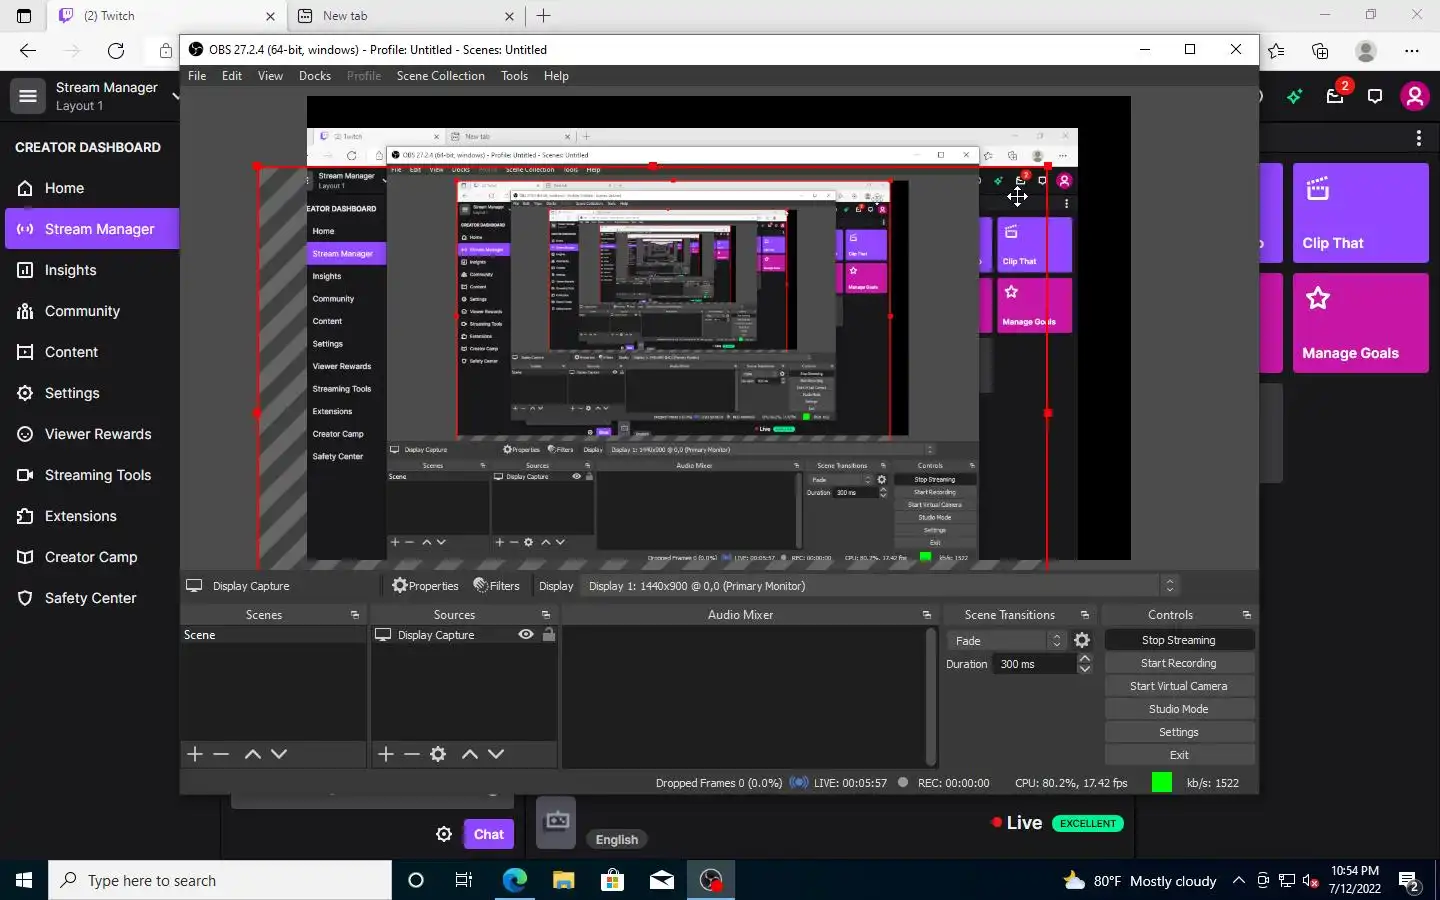
Task: Open the OBS Help menu
Action: 556,76
